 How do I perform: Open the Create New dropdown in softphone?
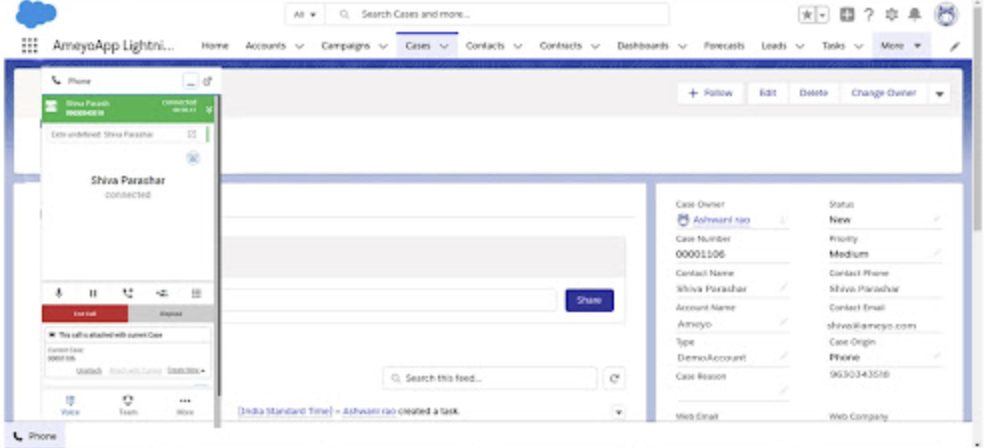[186, 370]
